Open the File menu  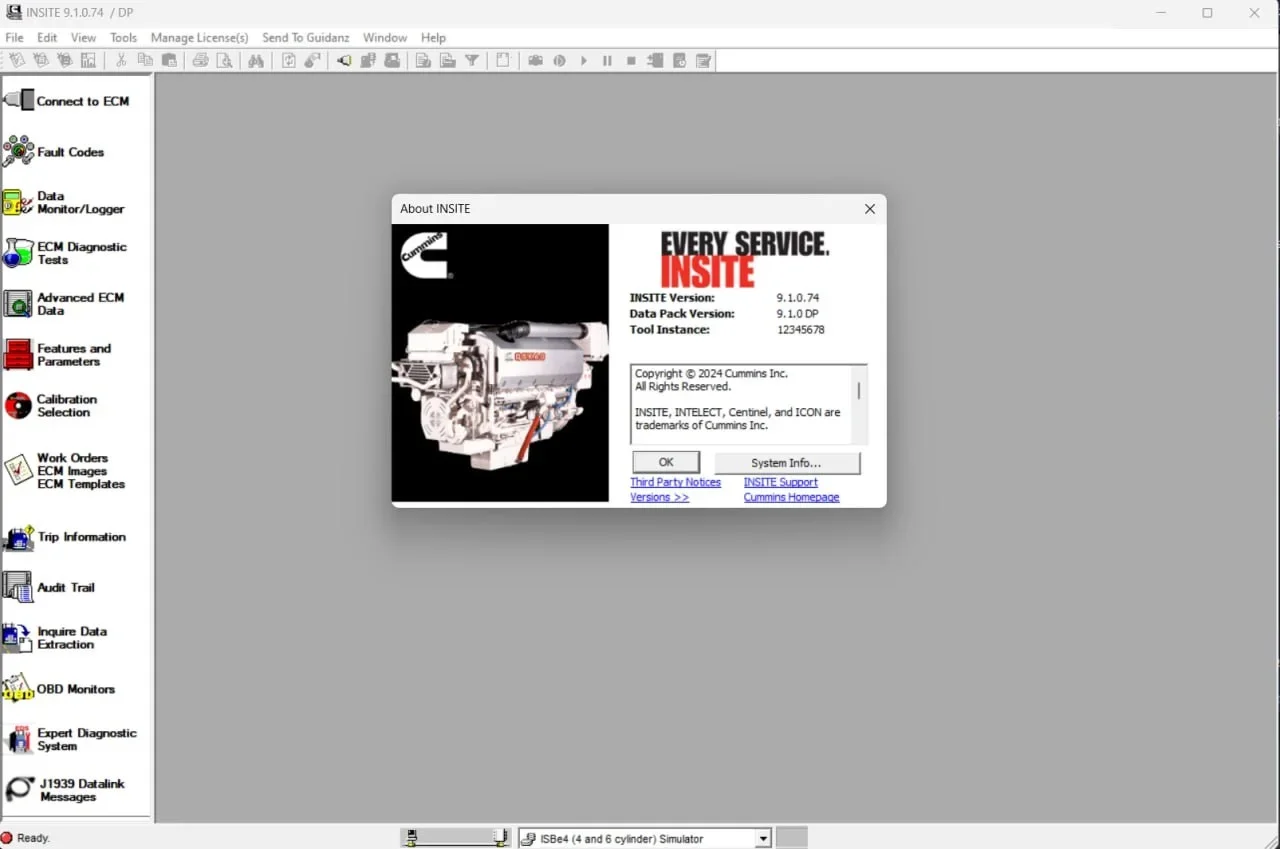(x=15, y=38)
